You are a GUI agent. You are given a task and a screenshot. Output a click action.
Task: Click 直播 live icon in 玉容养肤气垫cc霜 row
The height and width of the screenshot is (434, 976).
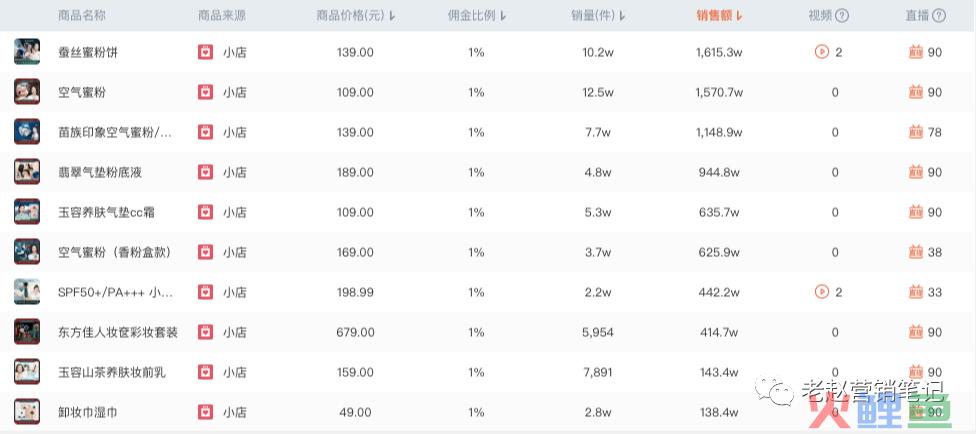coord(916,212)
